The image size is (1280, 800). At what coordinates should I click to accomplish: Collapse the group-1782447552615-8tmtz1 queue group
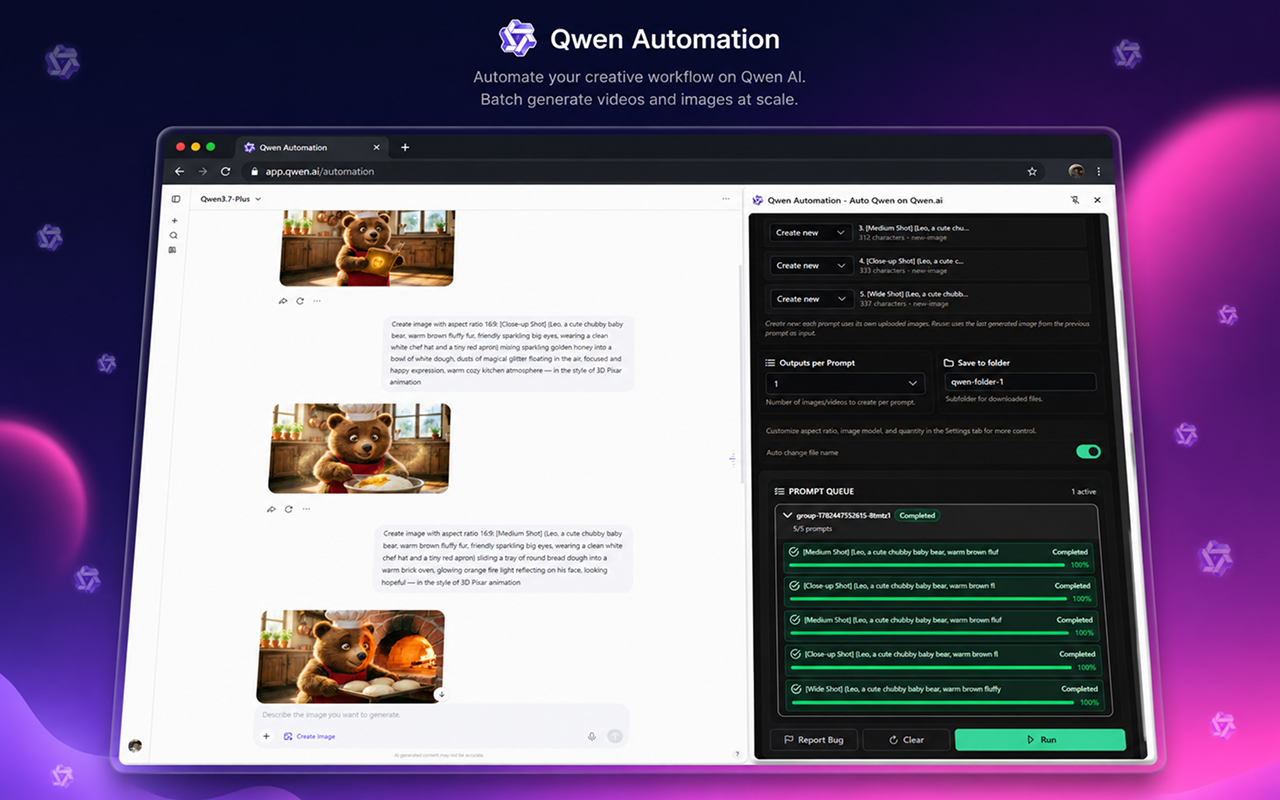click(788, 516)
